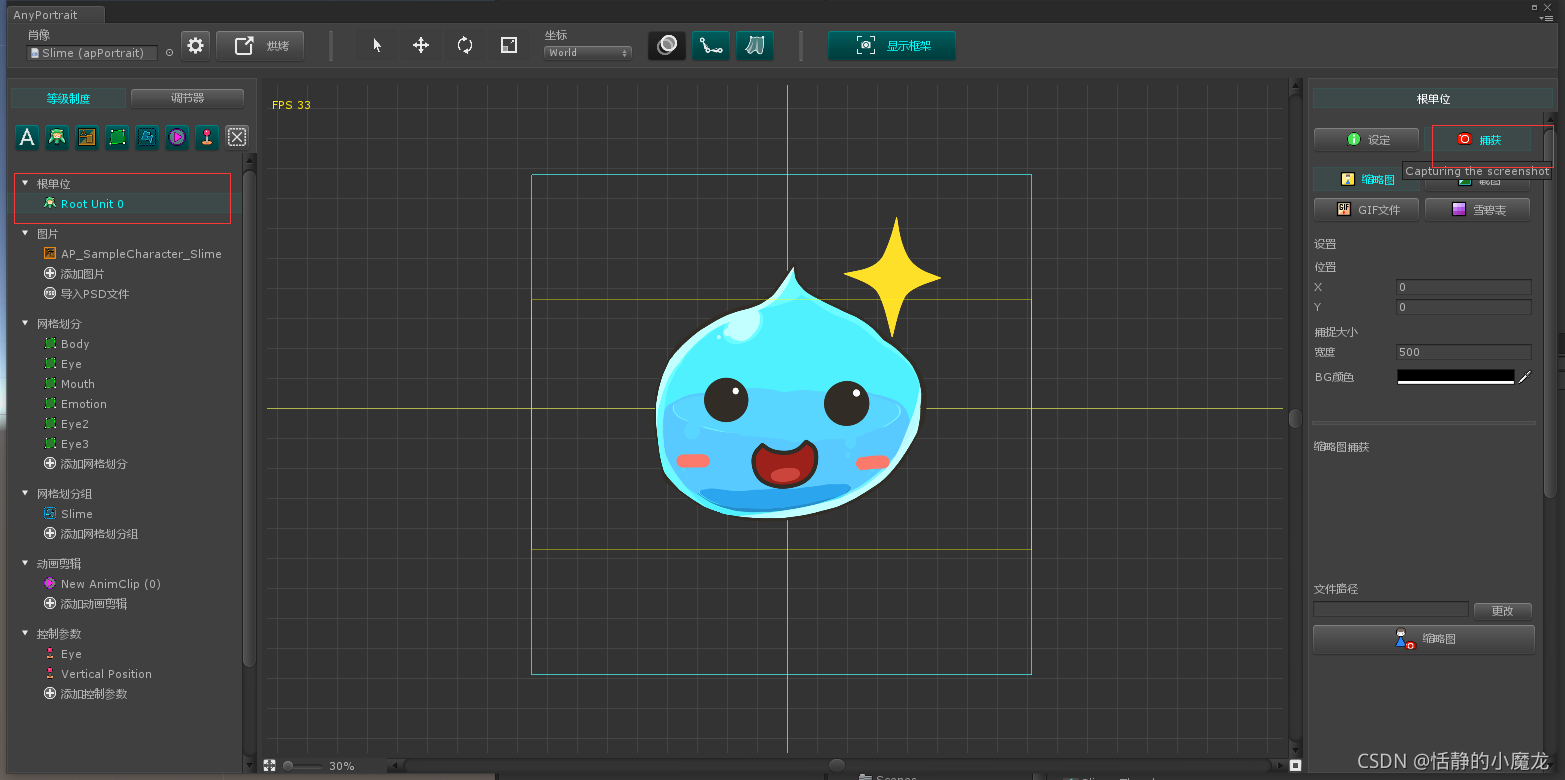Switch to the Controller (调节器) tab

(187, 98)
